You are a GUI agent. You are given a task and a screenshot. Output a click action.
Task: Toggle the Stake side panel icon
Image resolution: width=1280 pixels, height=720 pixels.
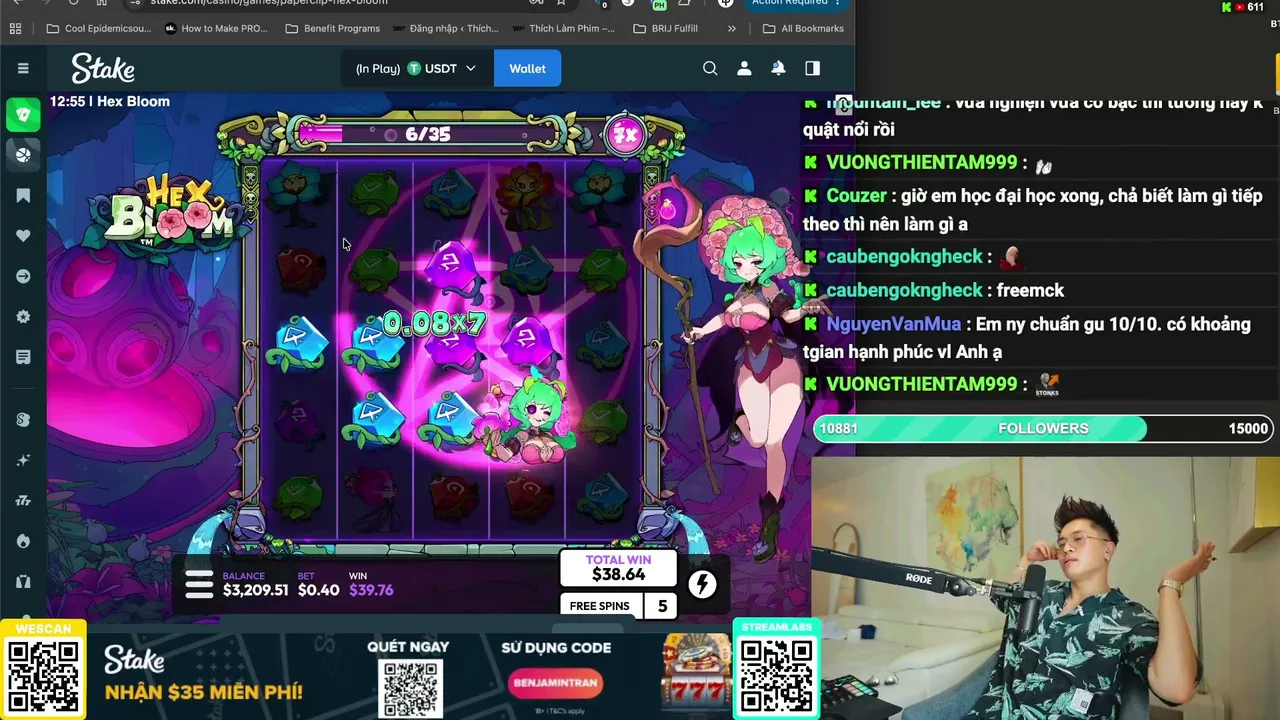[812, 68]
